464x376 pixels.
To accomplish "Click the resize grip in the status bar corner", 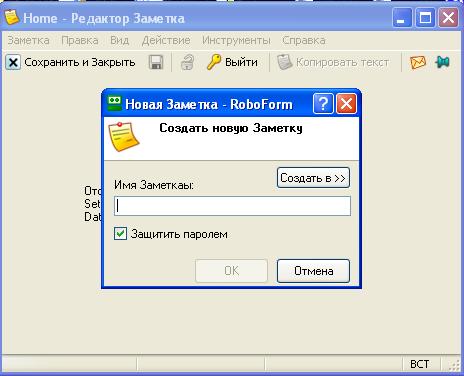I will [x=454, y=365].
